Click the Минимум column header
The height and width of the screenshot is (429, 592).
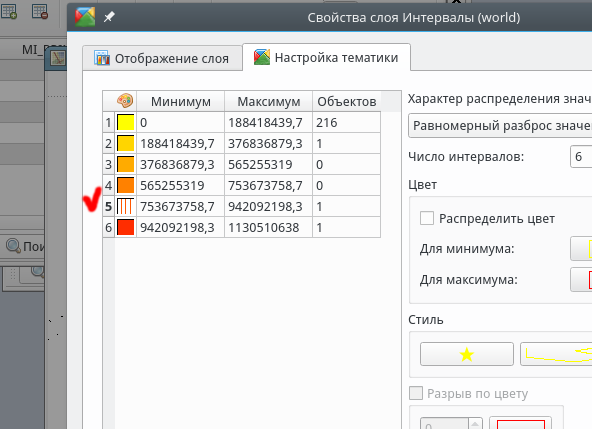click(x=180, y=101)
